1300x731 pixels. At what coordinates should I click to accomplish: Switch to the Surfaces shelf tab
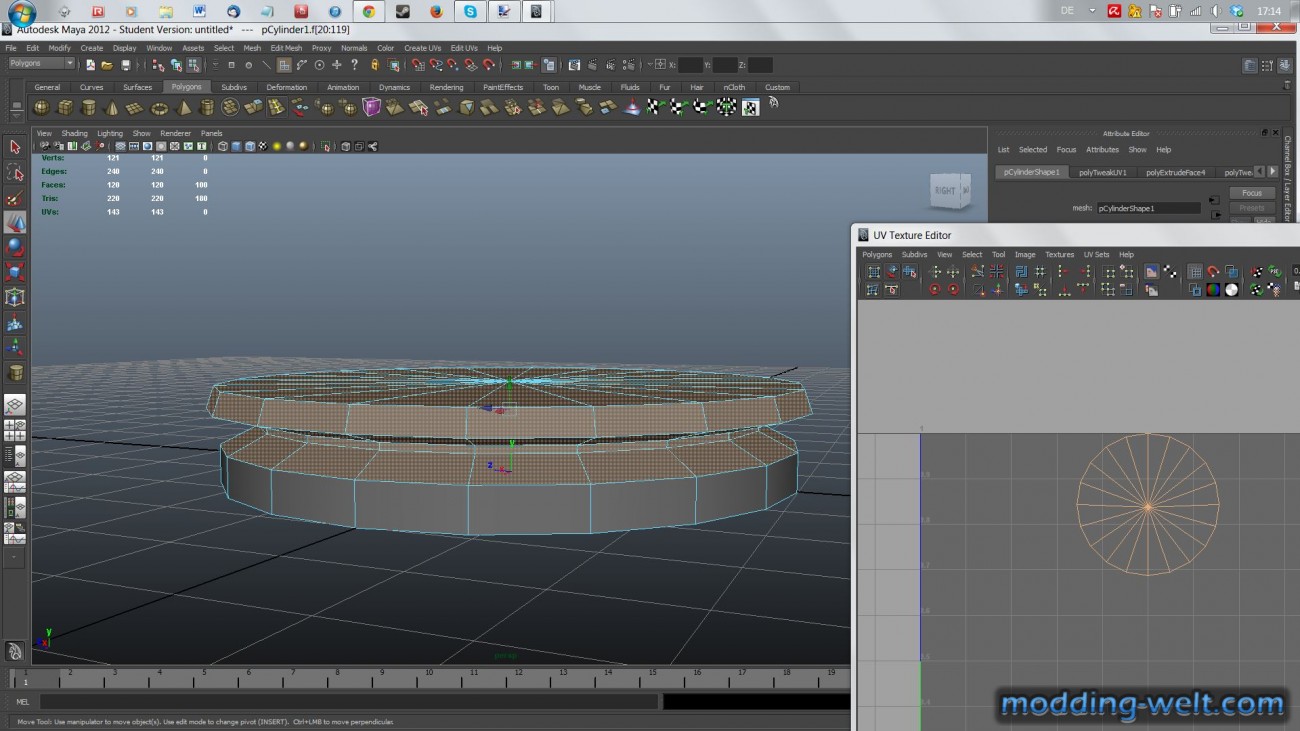(x=137, y=87)
